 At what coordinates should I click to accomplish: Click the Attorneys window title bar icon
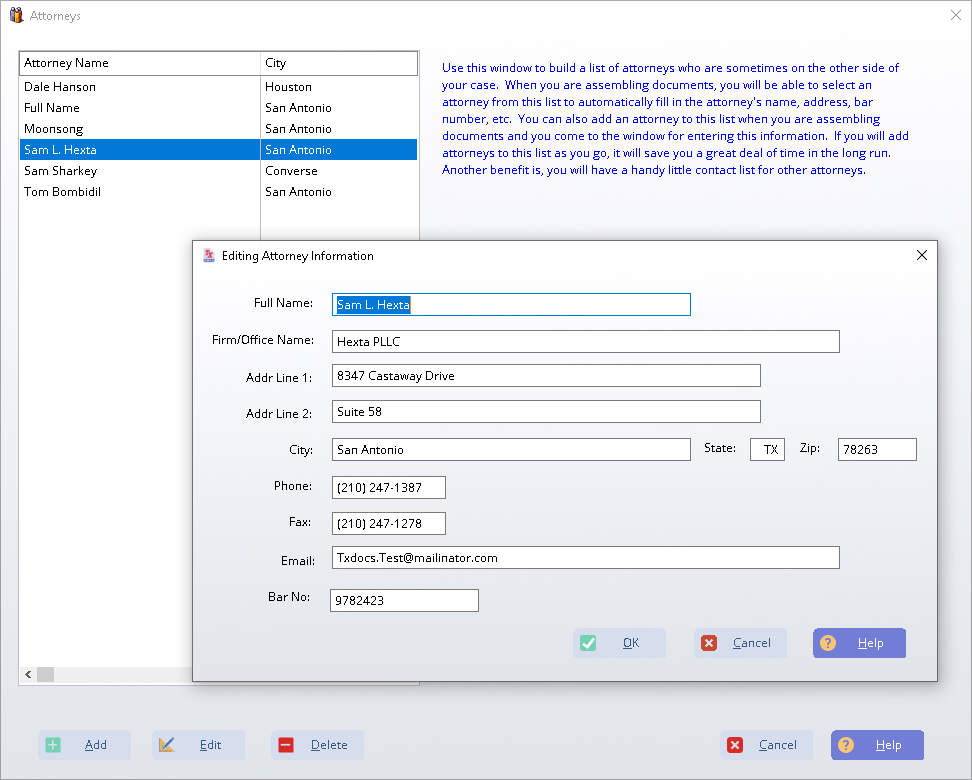coord(16,16)
